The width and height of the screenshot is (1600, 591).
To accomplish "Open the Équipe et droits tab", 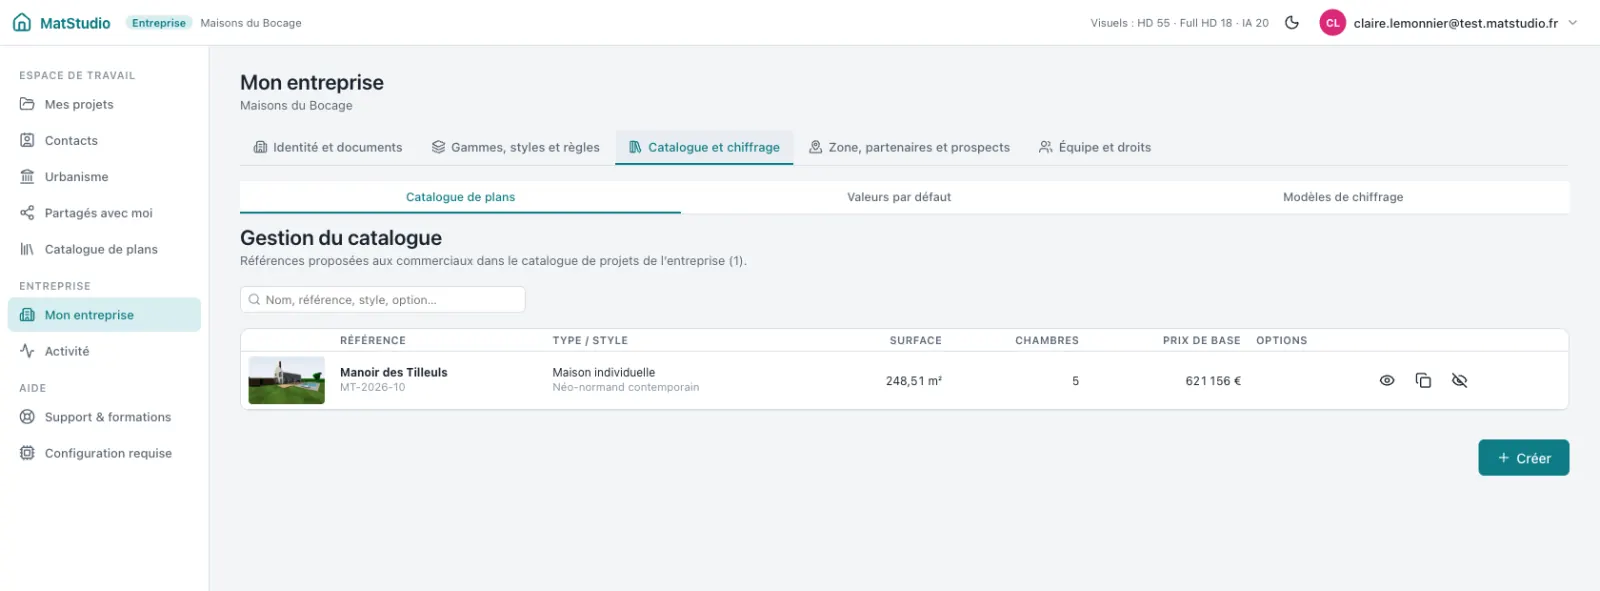I will pyautogui.click(x=1095, y=147).
